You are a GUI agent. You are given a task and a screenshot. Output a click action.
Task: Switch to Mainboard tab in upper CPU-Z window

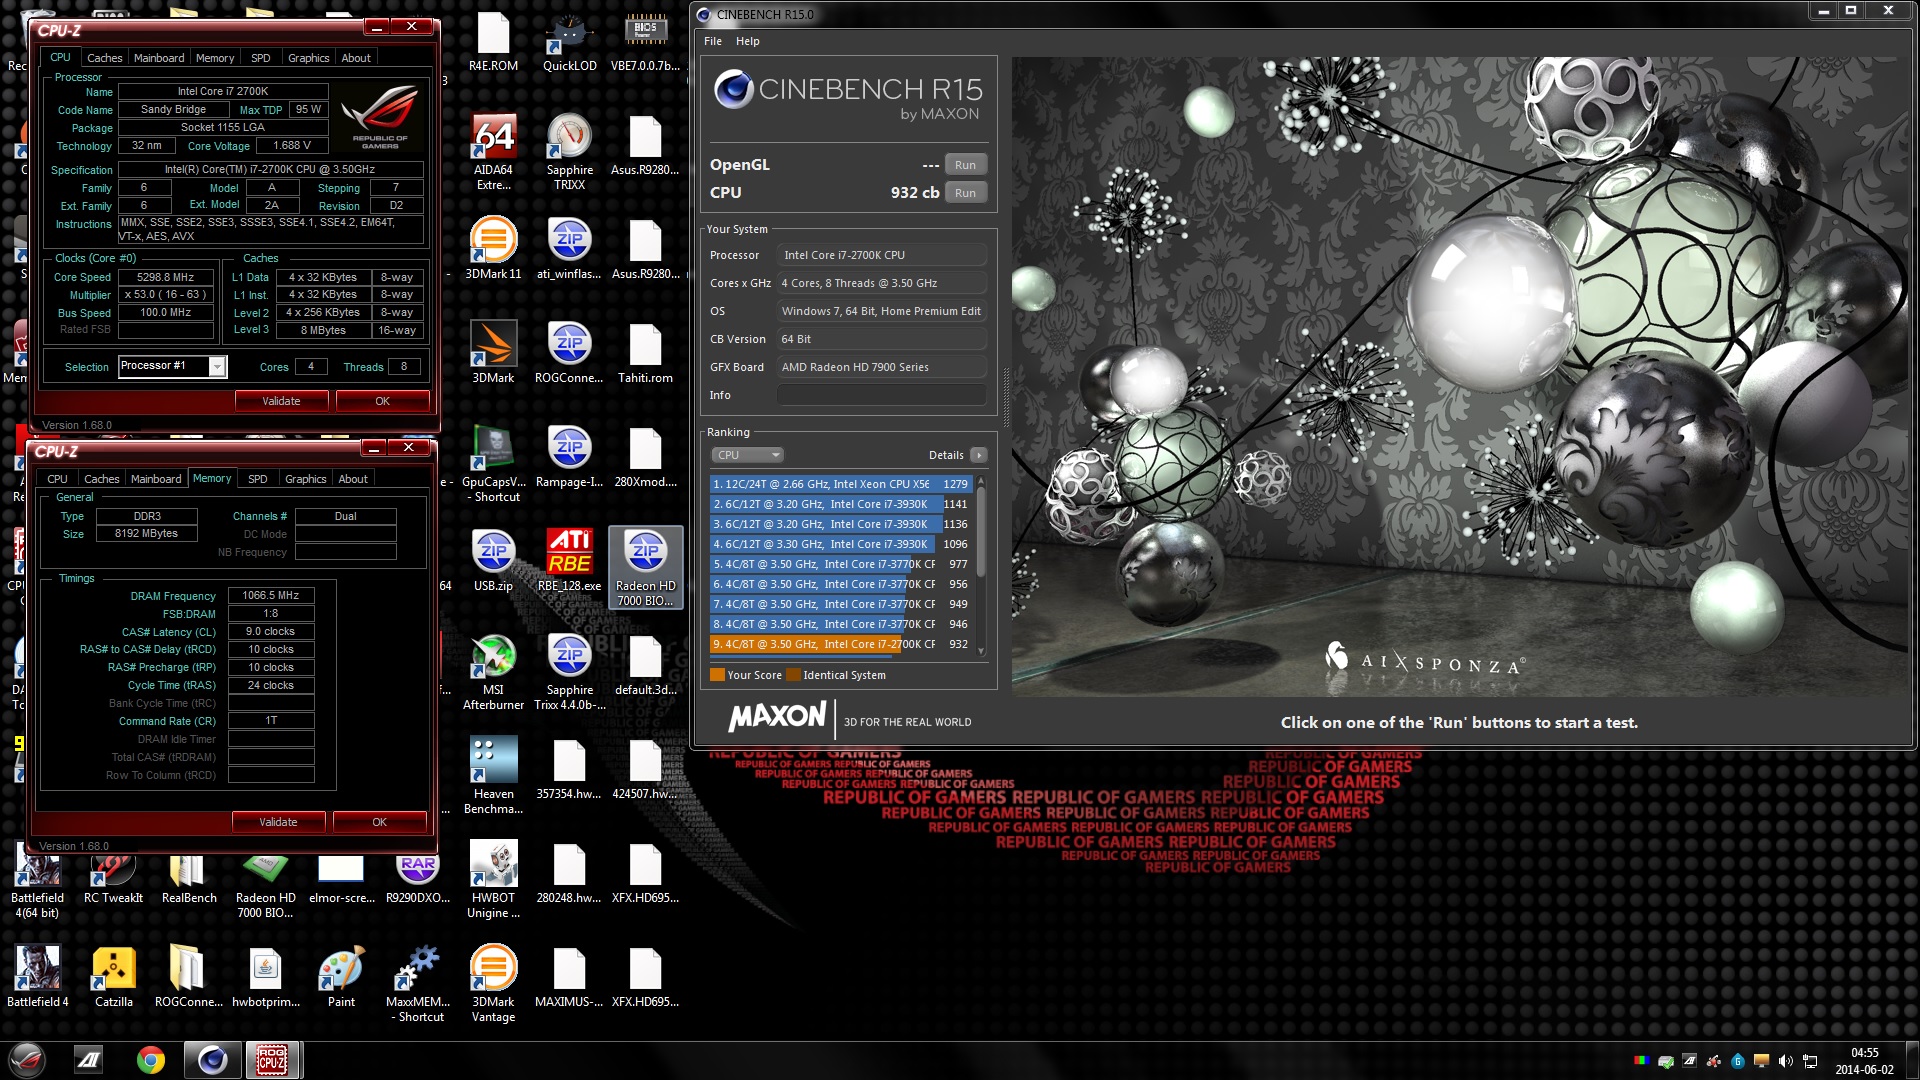(159, 58)
